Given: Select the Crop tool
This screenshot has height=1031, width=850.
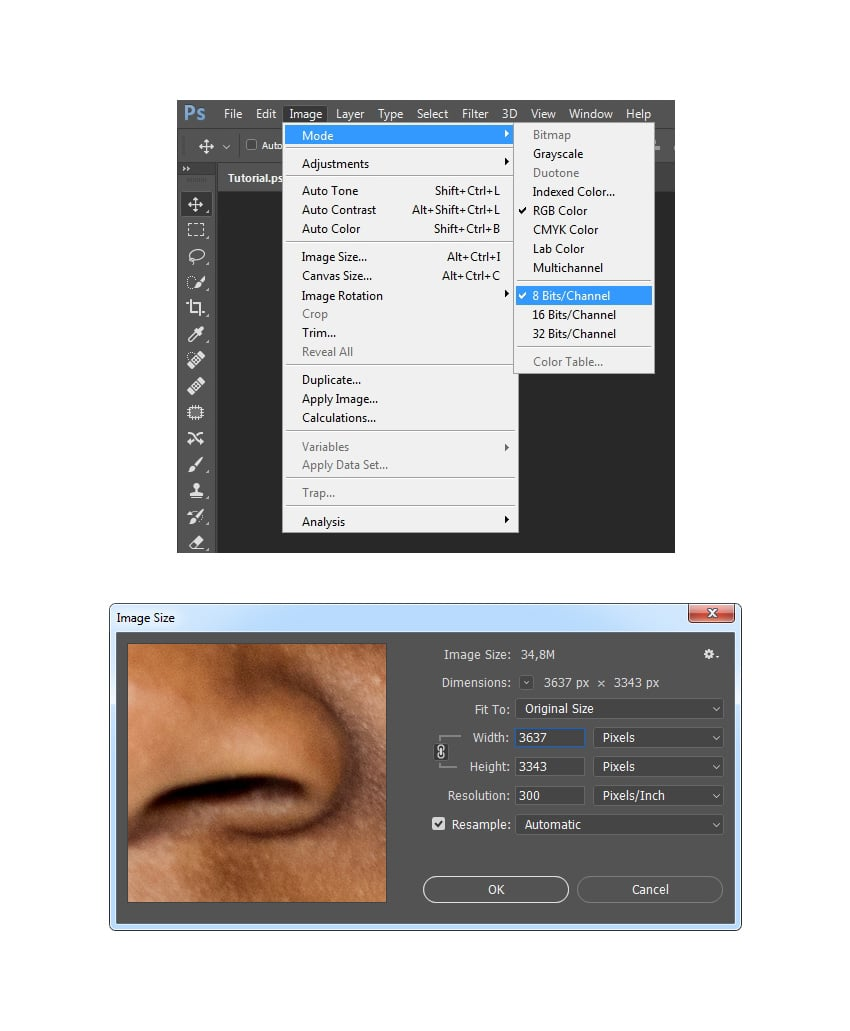Looking at the screenshot, I should point(196,308).
